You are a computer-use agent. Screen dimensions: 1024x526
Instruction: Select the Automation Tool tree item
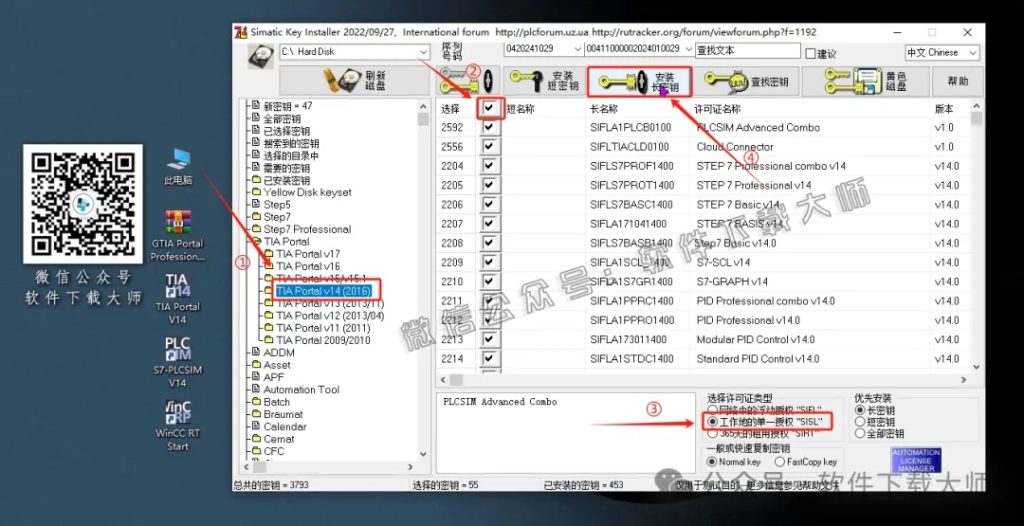[301, 389]
